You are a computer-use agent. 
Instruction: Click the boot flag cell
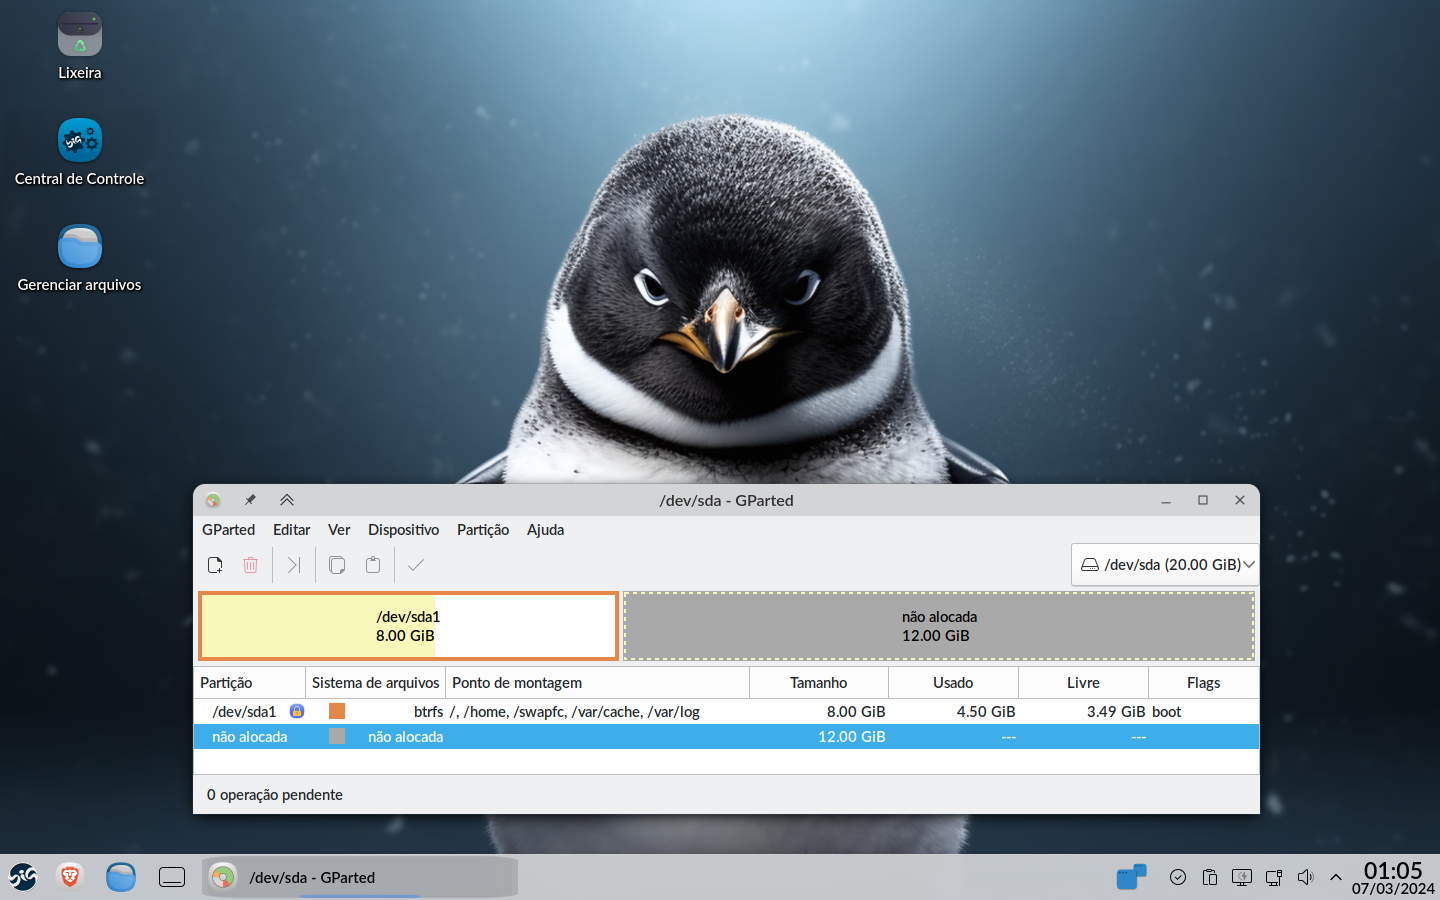click(x=1167, y=711)
